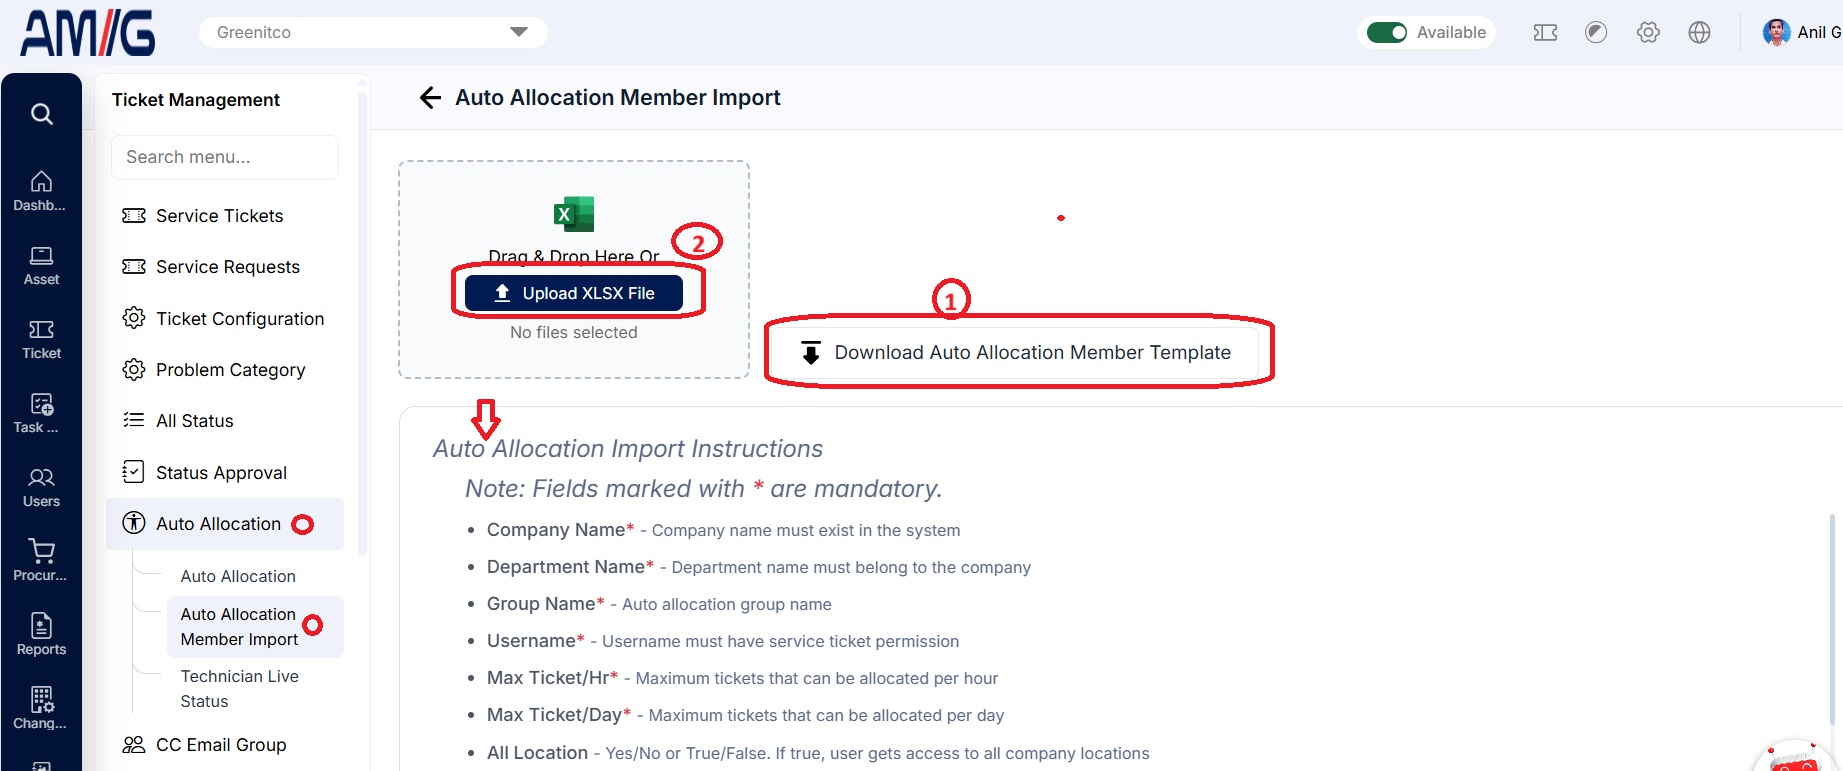Click the 'Group Name' instruction line

click(659, 604)
